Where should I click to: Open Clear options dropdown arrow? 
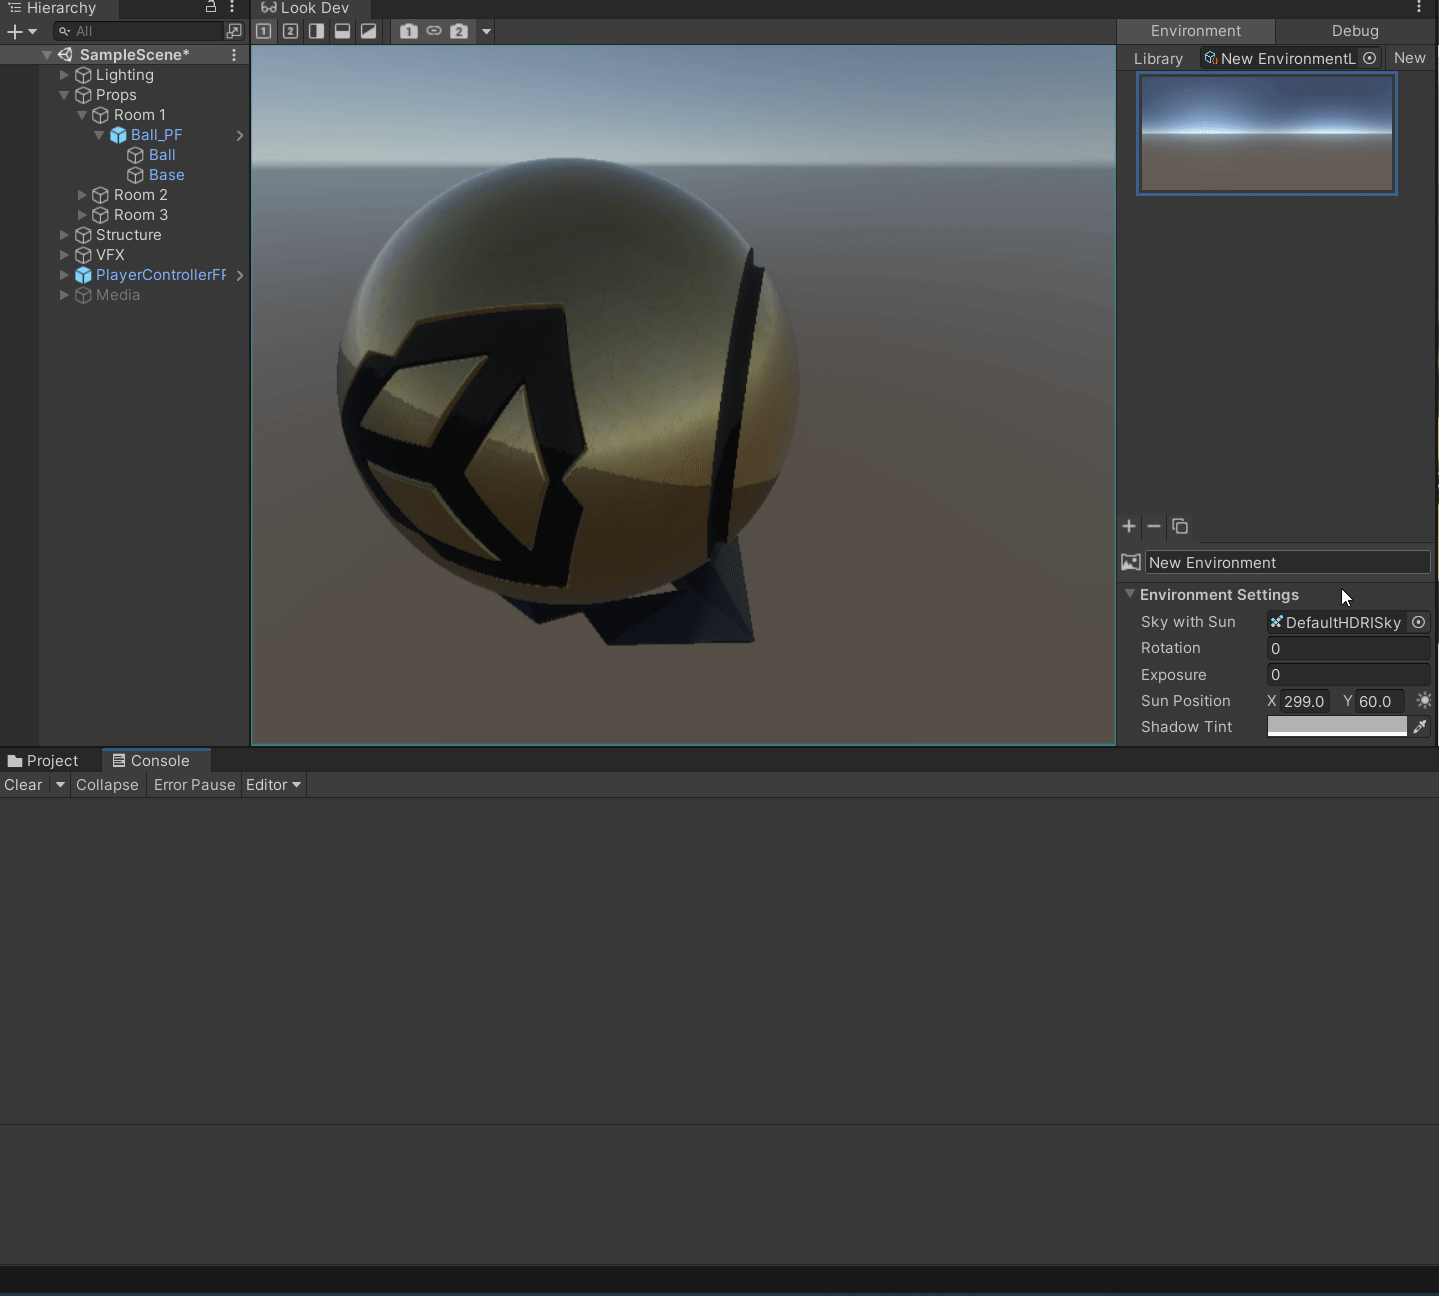coord(60,785)
